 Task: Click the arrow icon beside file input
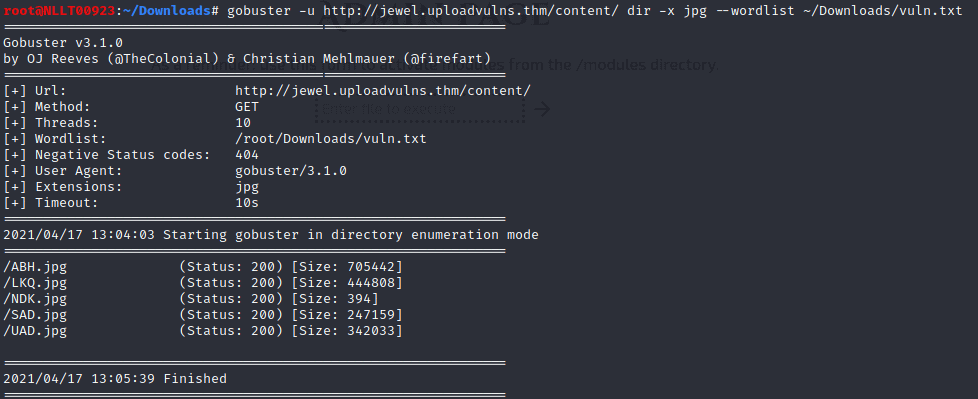coord(543,109)
